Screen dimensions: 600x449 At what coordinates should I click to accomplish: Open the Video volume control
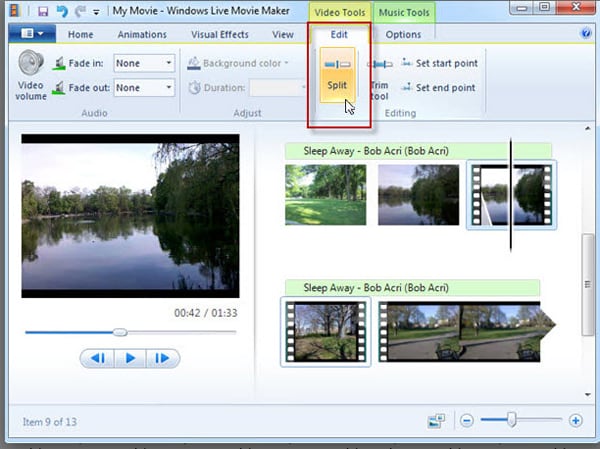click(x=31, y=75)
